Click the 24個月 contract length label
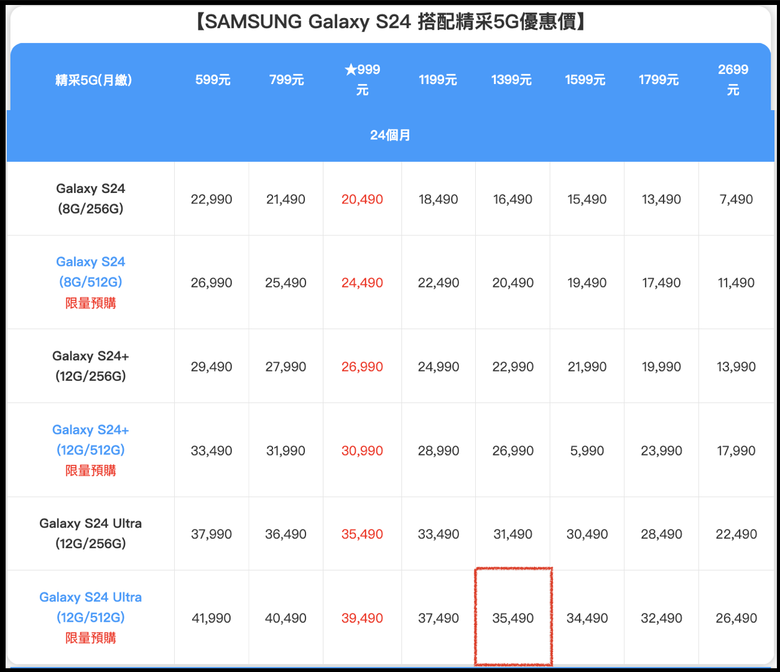780x672 pixels. click(x=390, y=135)
